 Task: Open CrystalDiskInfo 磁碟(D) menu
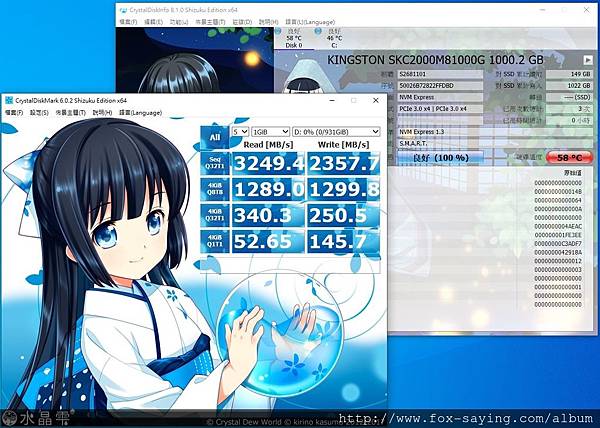coord(242,22)
